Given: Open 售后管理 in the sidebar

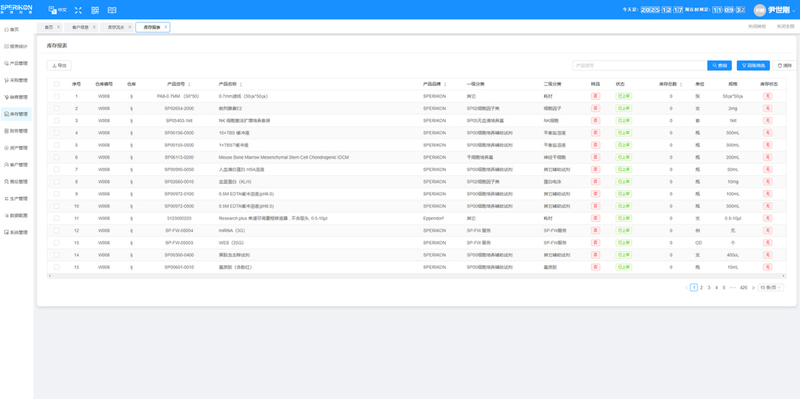Looking at the screenshot, I should (16, 181).
